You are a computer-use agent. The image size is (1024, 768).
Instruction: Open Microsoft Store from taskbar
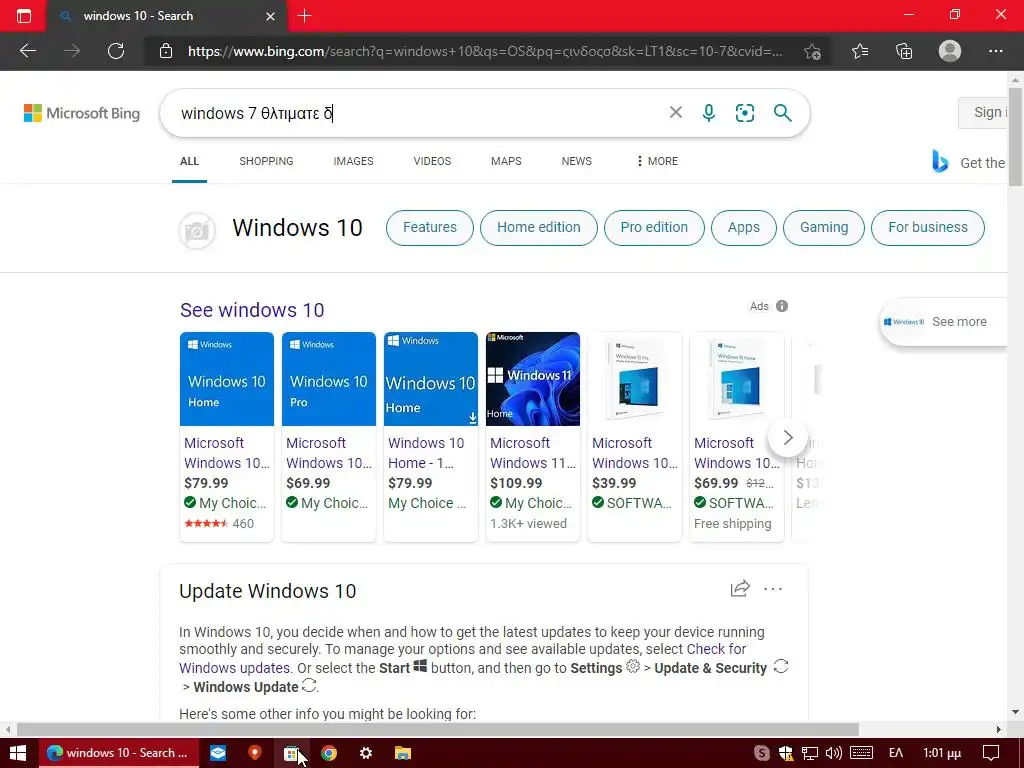click(291, 753)
